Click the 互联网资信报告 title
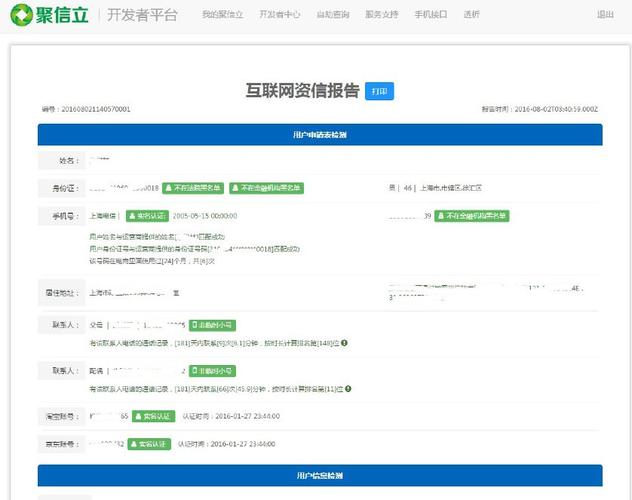The height and width of the screenshot is (500, 632). coord(303,91)
